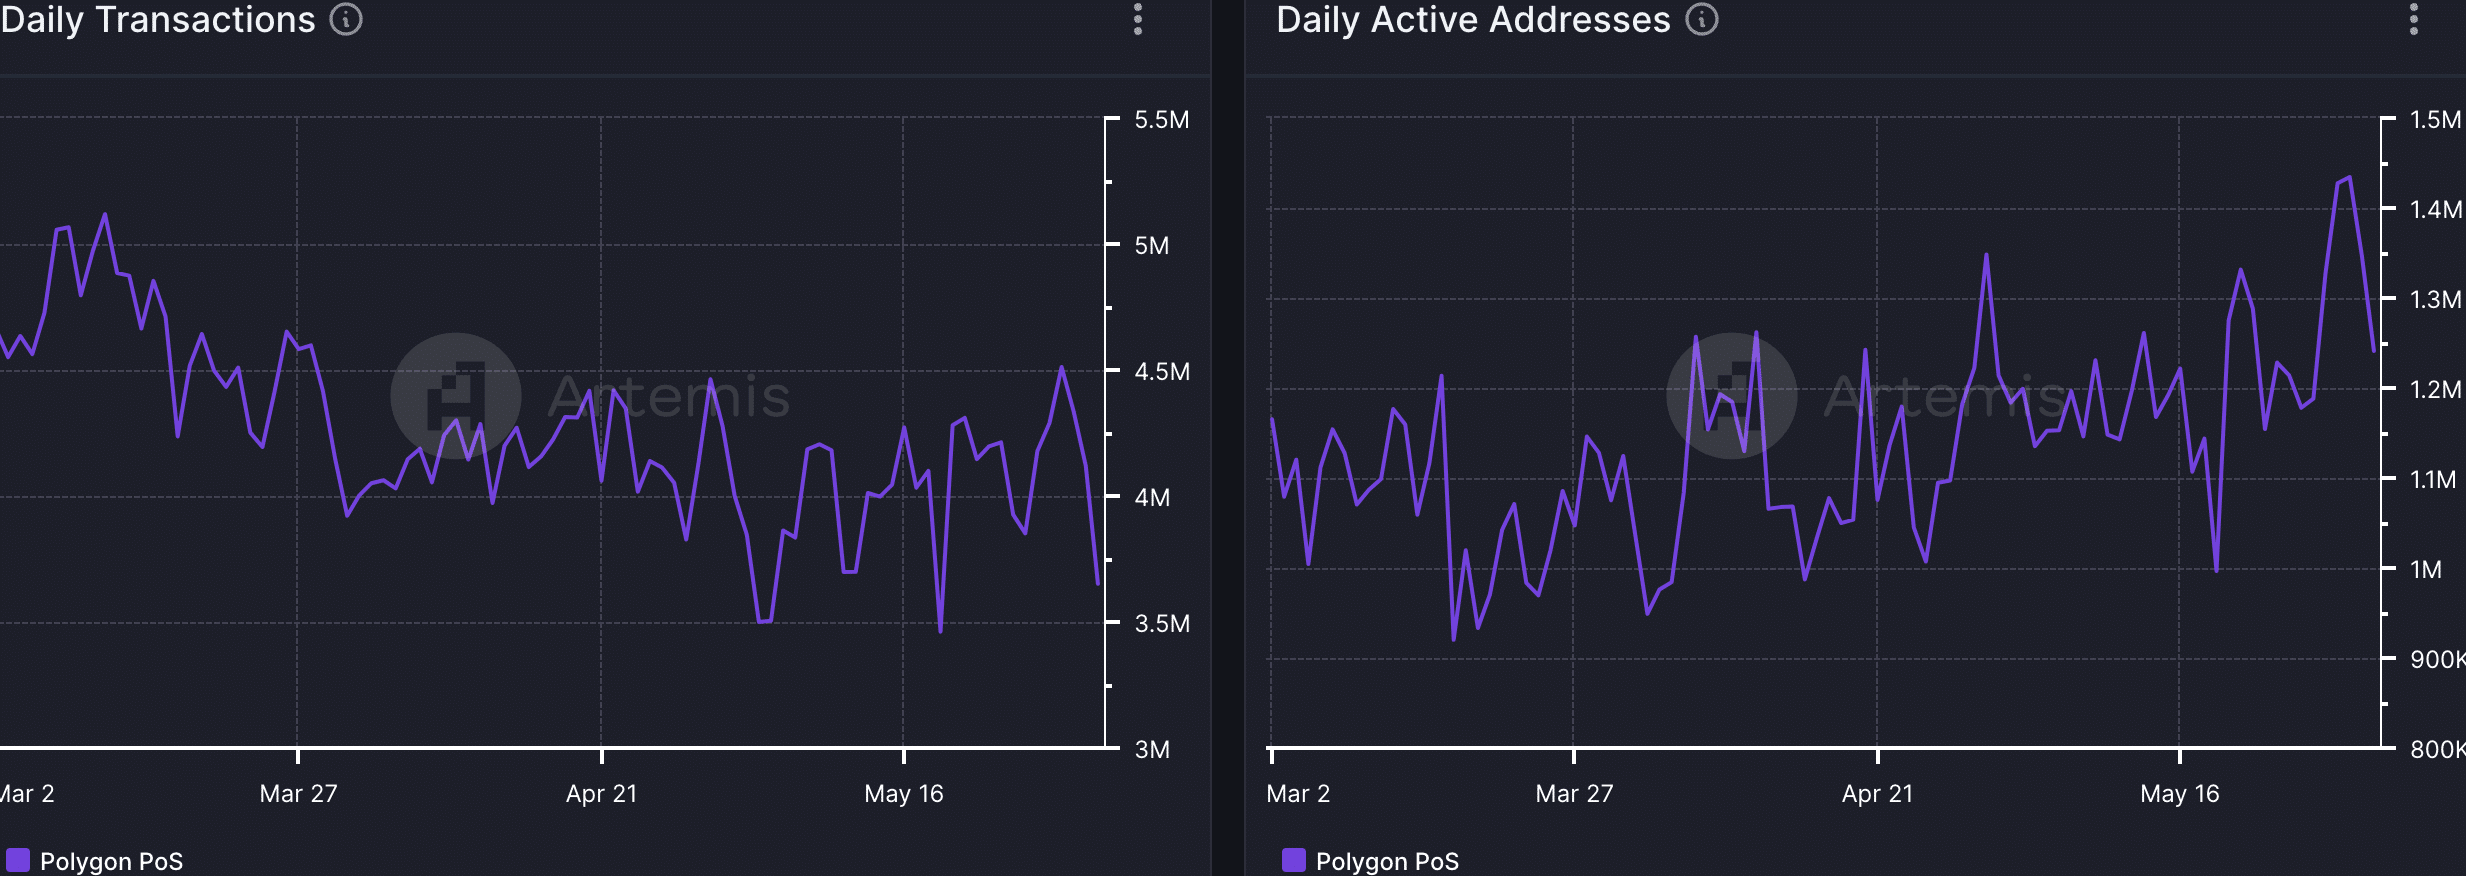Toggle Polygon PoS legend in Daily Transactions

(x=18, y=860)
